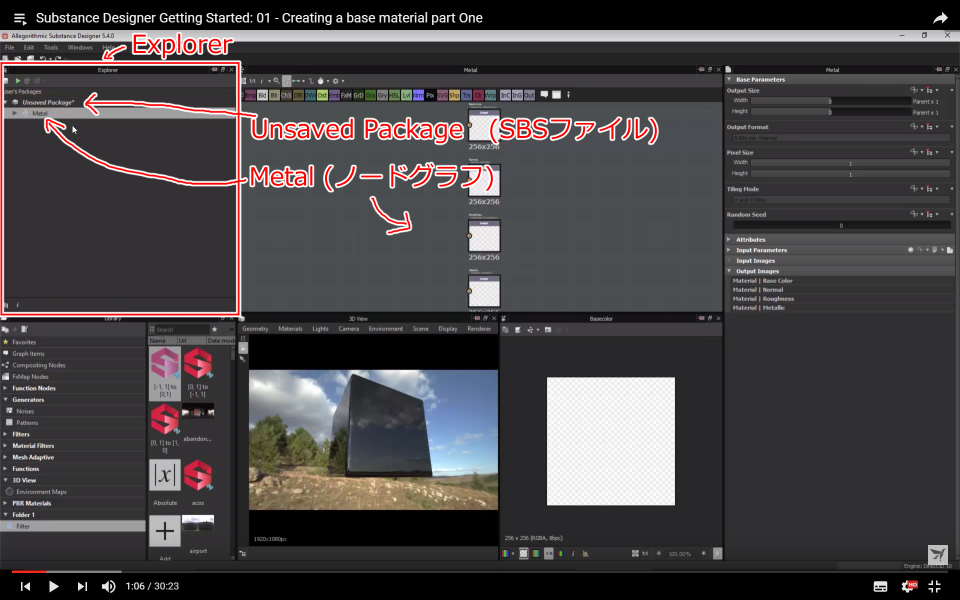Skip to next YouTube video

tap(81, 587)
